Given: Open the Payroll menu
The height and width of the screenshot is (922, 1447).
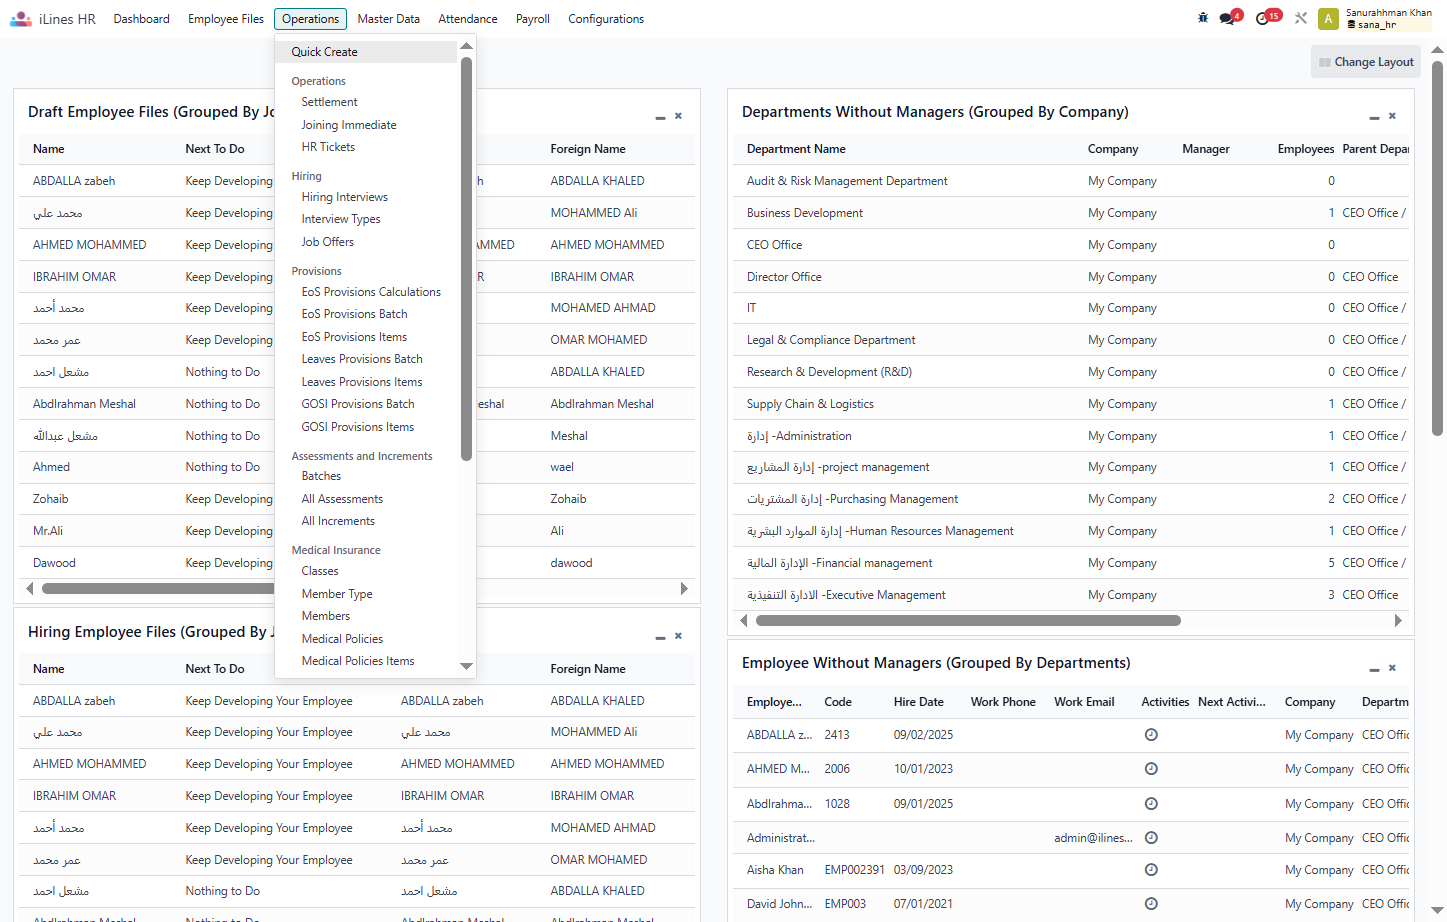Looking at the screenshot, I should (533, 19).
